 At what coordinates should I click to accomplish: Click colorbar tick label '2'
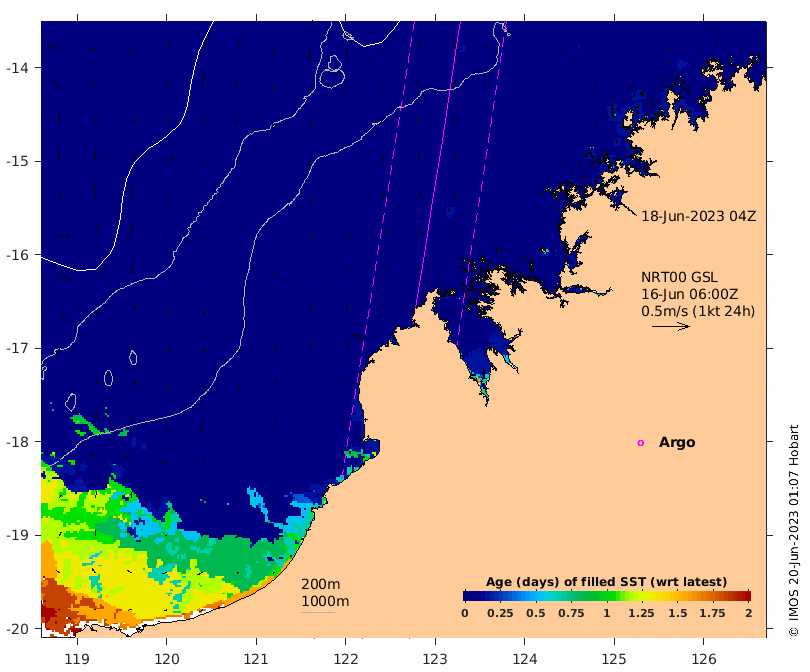[749, 613]
